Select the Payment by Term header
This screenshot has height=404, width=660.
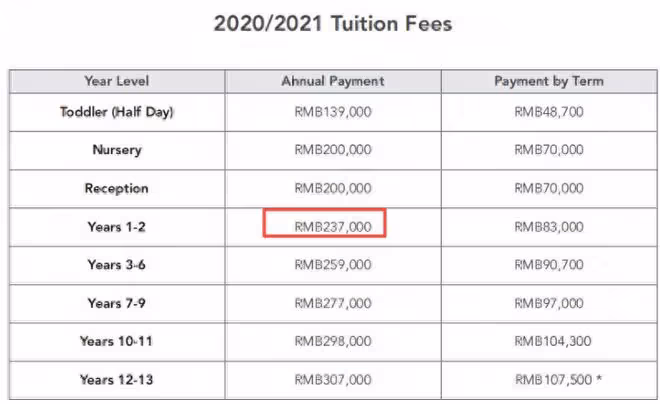click(549, 81)
